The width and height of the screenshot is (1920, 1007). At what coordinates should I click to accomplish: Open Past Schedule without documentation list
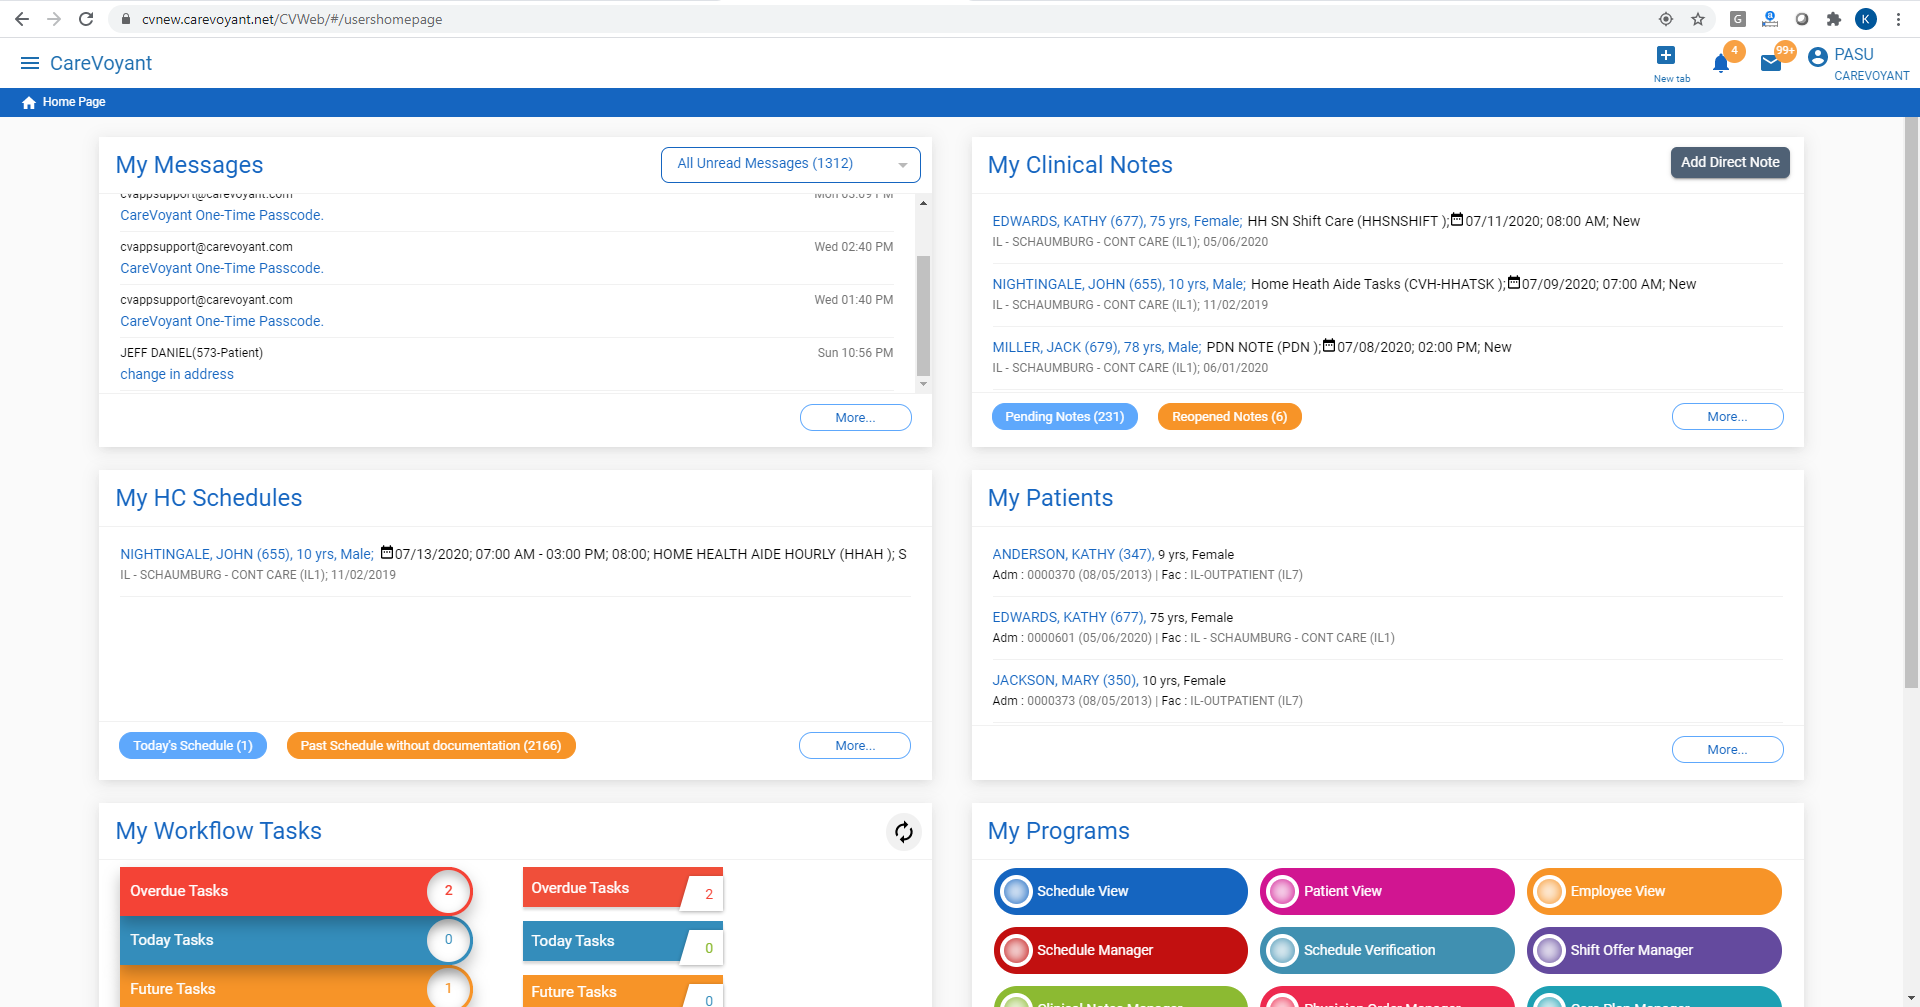[x=431, y=746]
